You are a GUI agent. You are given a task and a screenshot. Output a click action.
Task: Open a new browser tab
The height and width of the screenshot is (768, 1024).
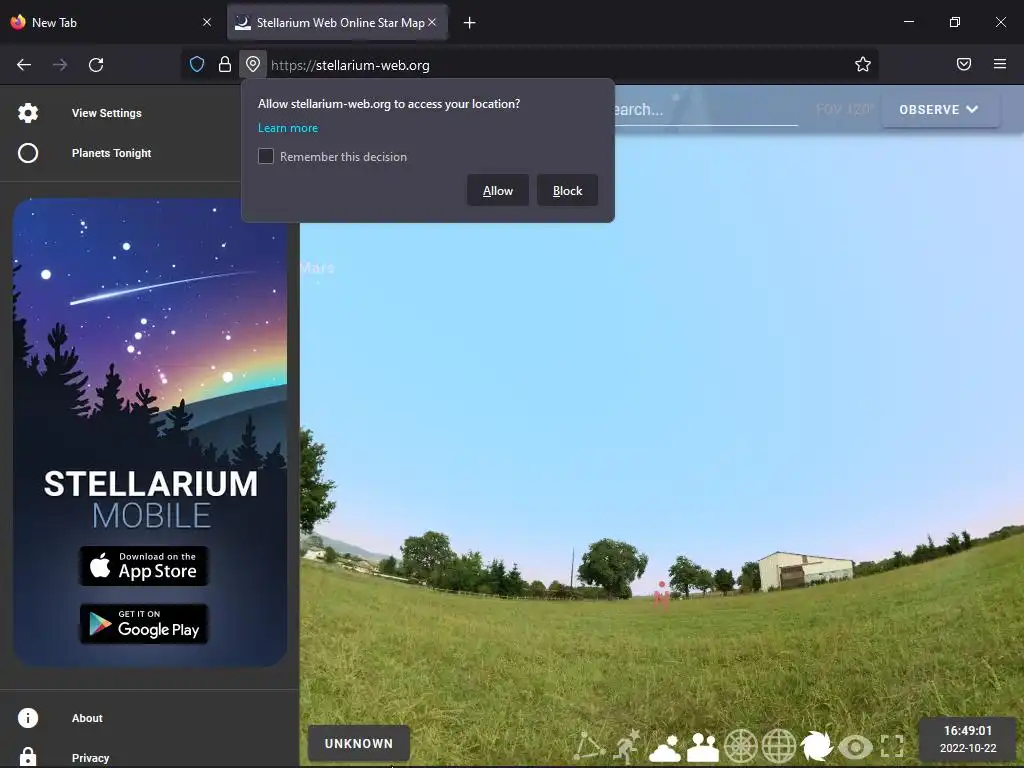469,23
